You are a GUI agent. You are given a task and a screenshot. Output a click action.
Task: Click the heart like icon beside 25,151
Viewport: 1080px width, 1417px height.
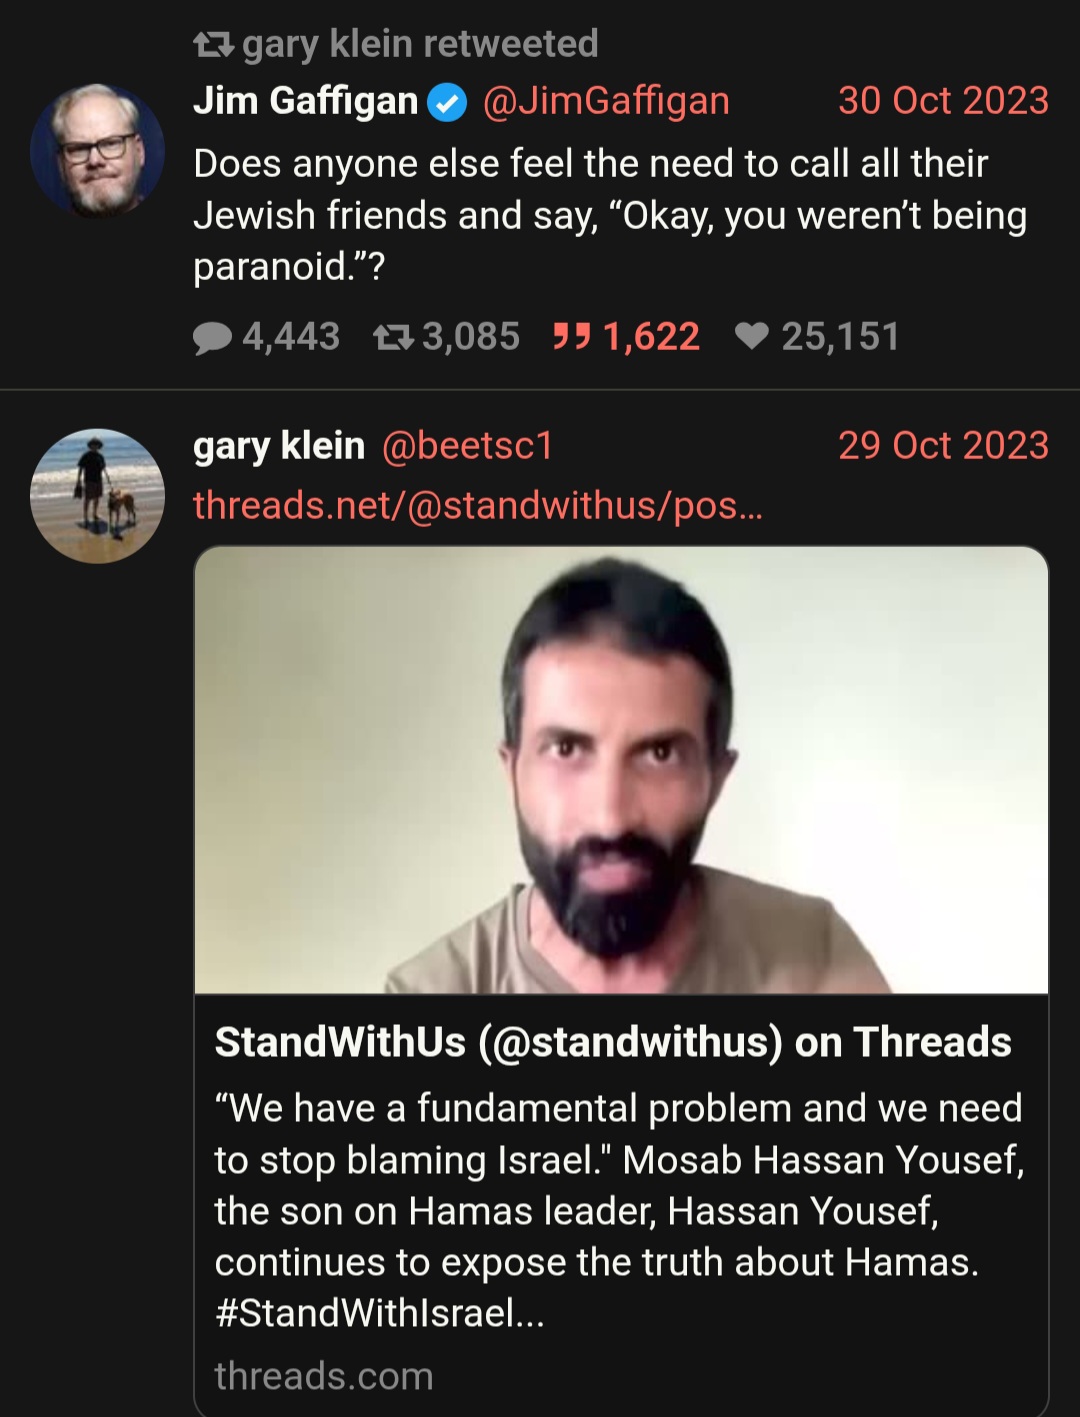pos(752,337)
